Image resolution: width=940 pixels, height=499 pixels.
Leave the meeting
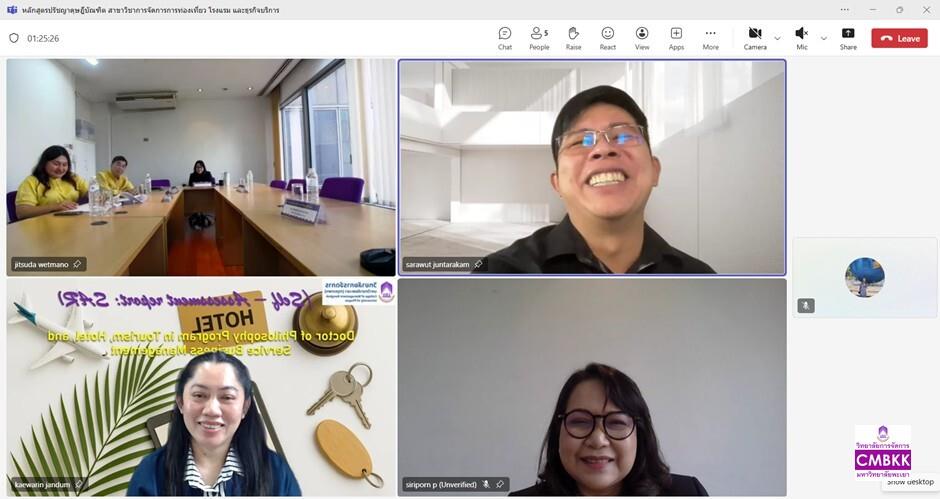[x=899, y=38]
